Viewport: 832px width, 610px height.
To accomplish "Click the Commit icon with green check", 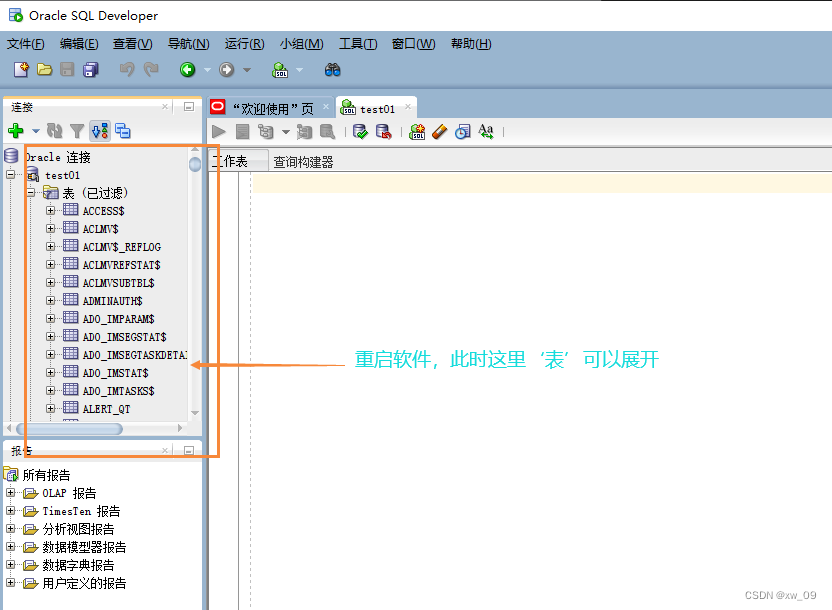I will [360, 132].
